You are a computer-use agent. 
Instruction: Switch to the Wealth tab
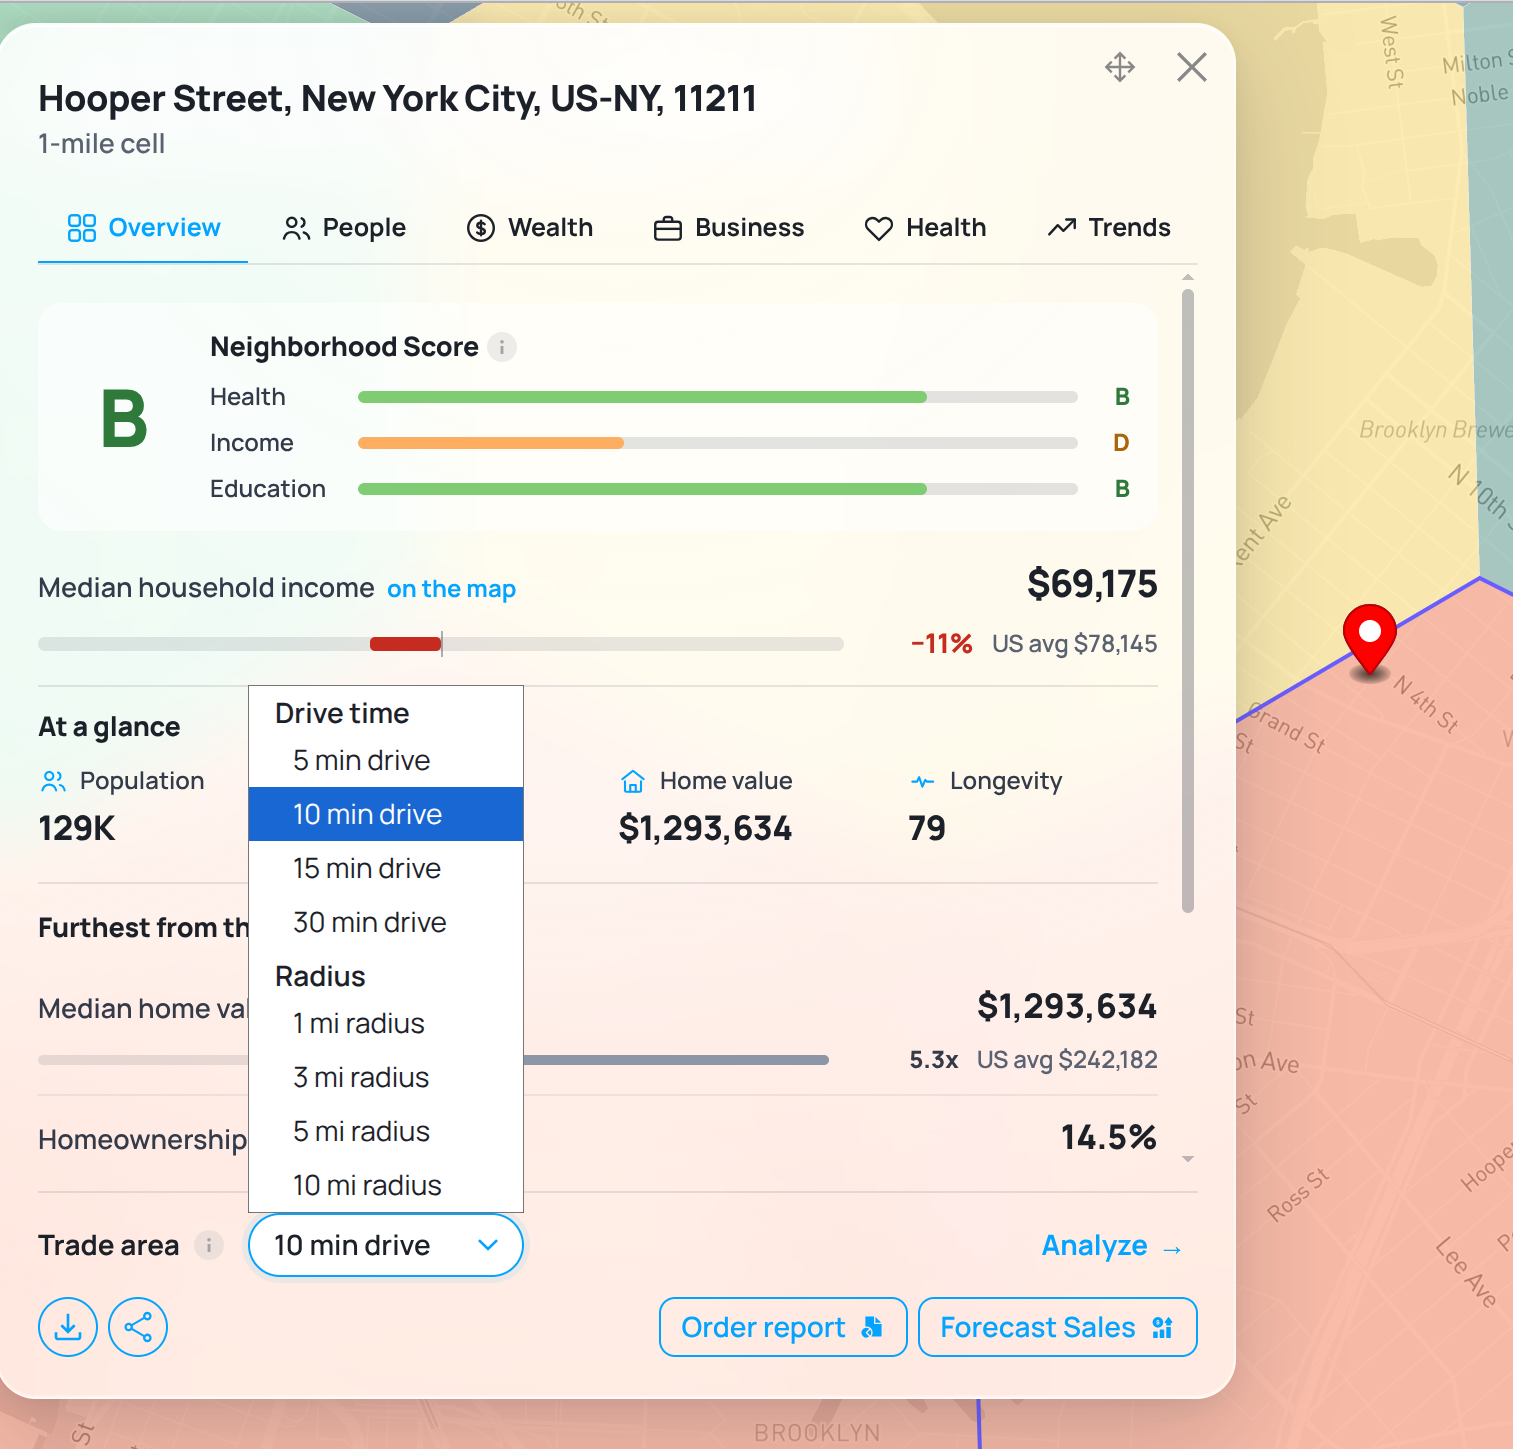pyautogui.click(x=530, y=228)
